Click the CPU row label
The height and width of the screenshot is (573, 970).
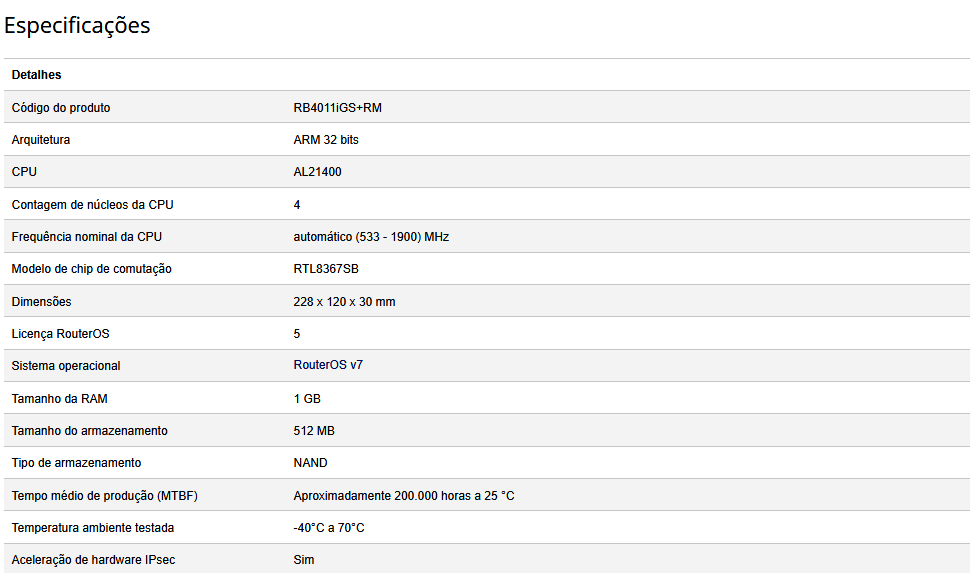24,172
